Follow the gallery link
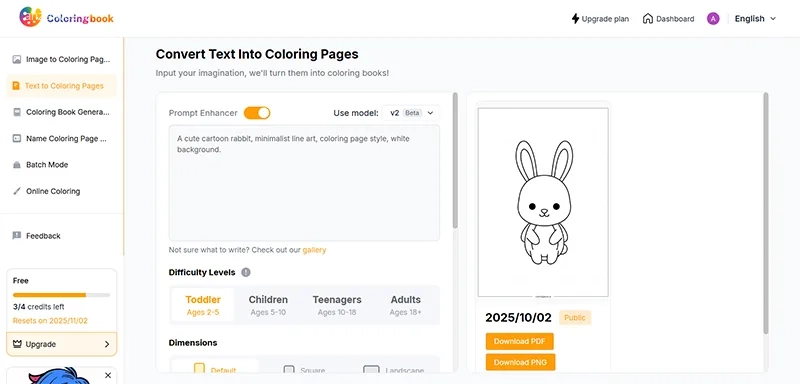 [x=314, y=250]
